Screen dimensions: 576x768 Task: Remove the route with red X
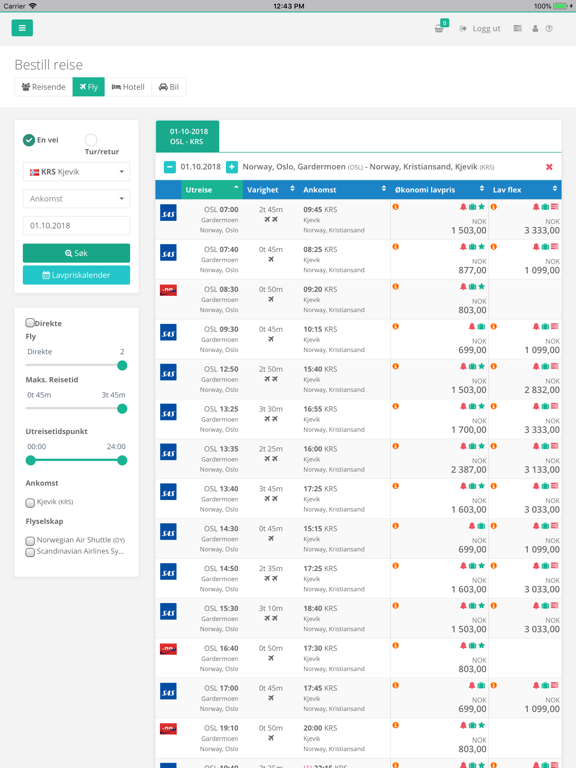(549, 167)
